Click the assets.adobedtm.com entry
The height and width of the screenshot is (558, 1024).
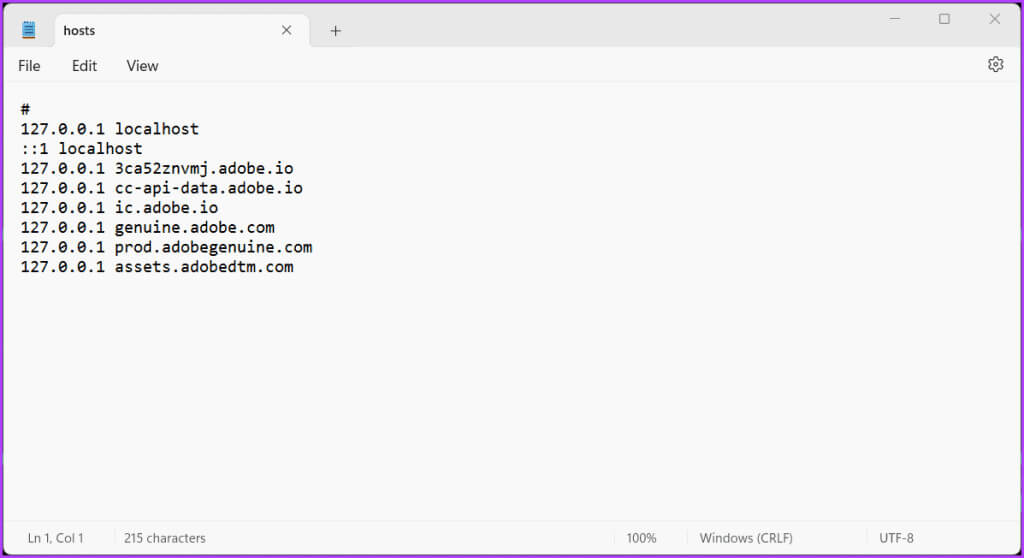coord(157,267)
